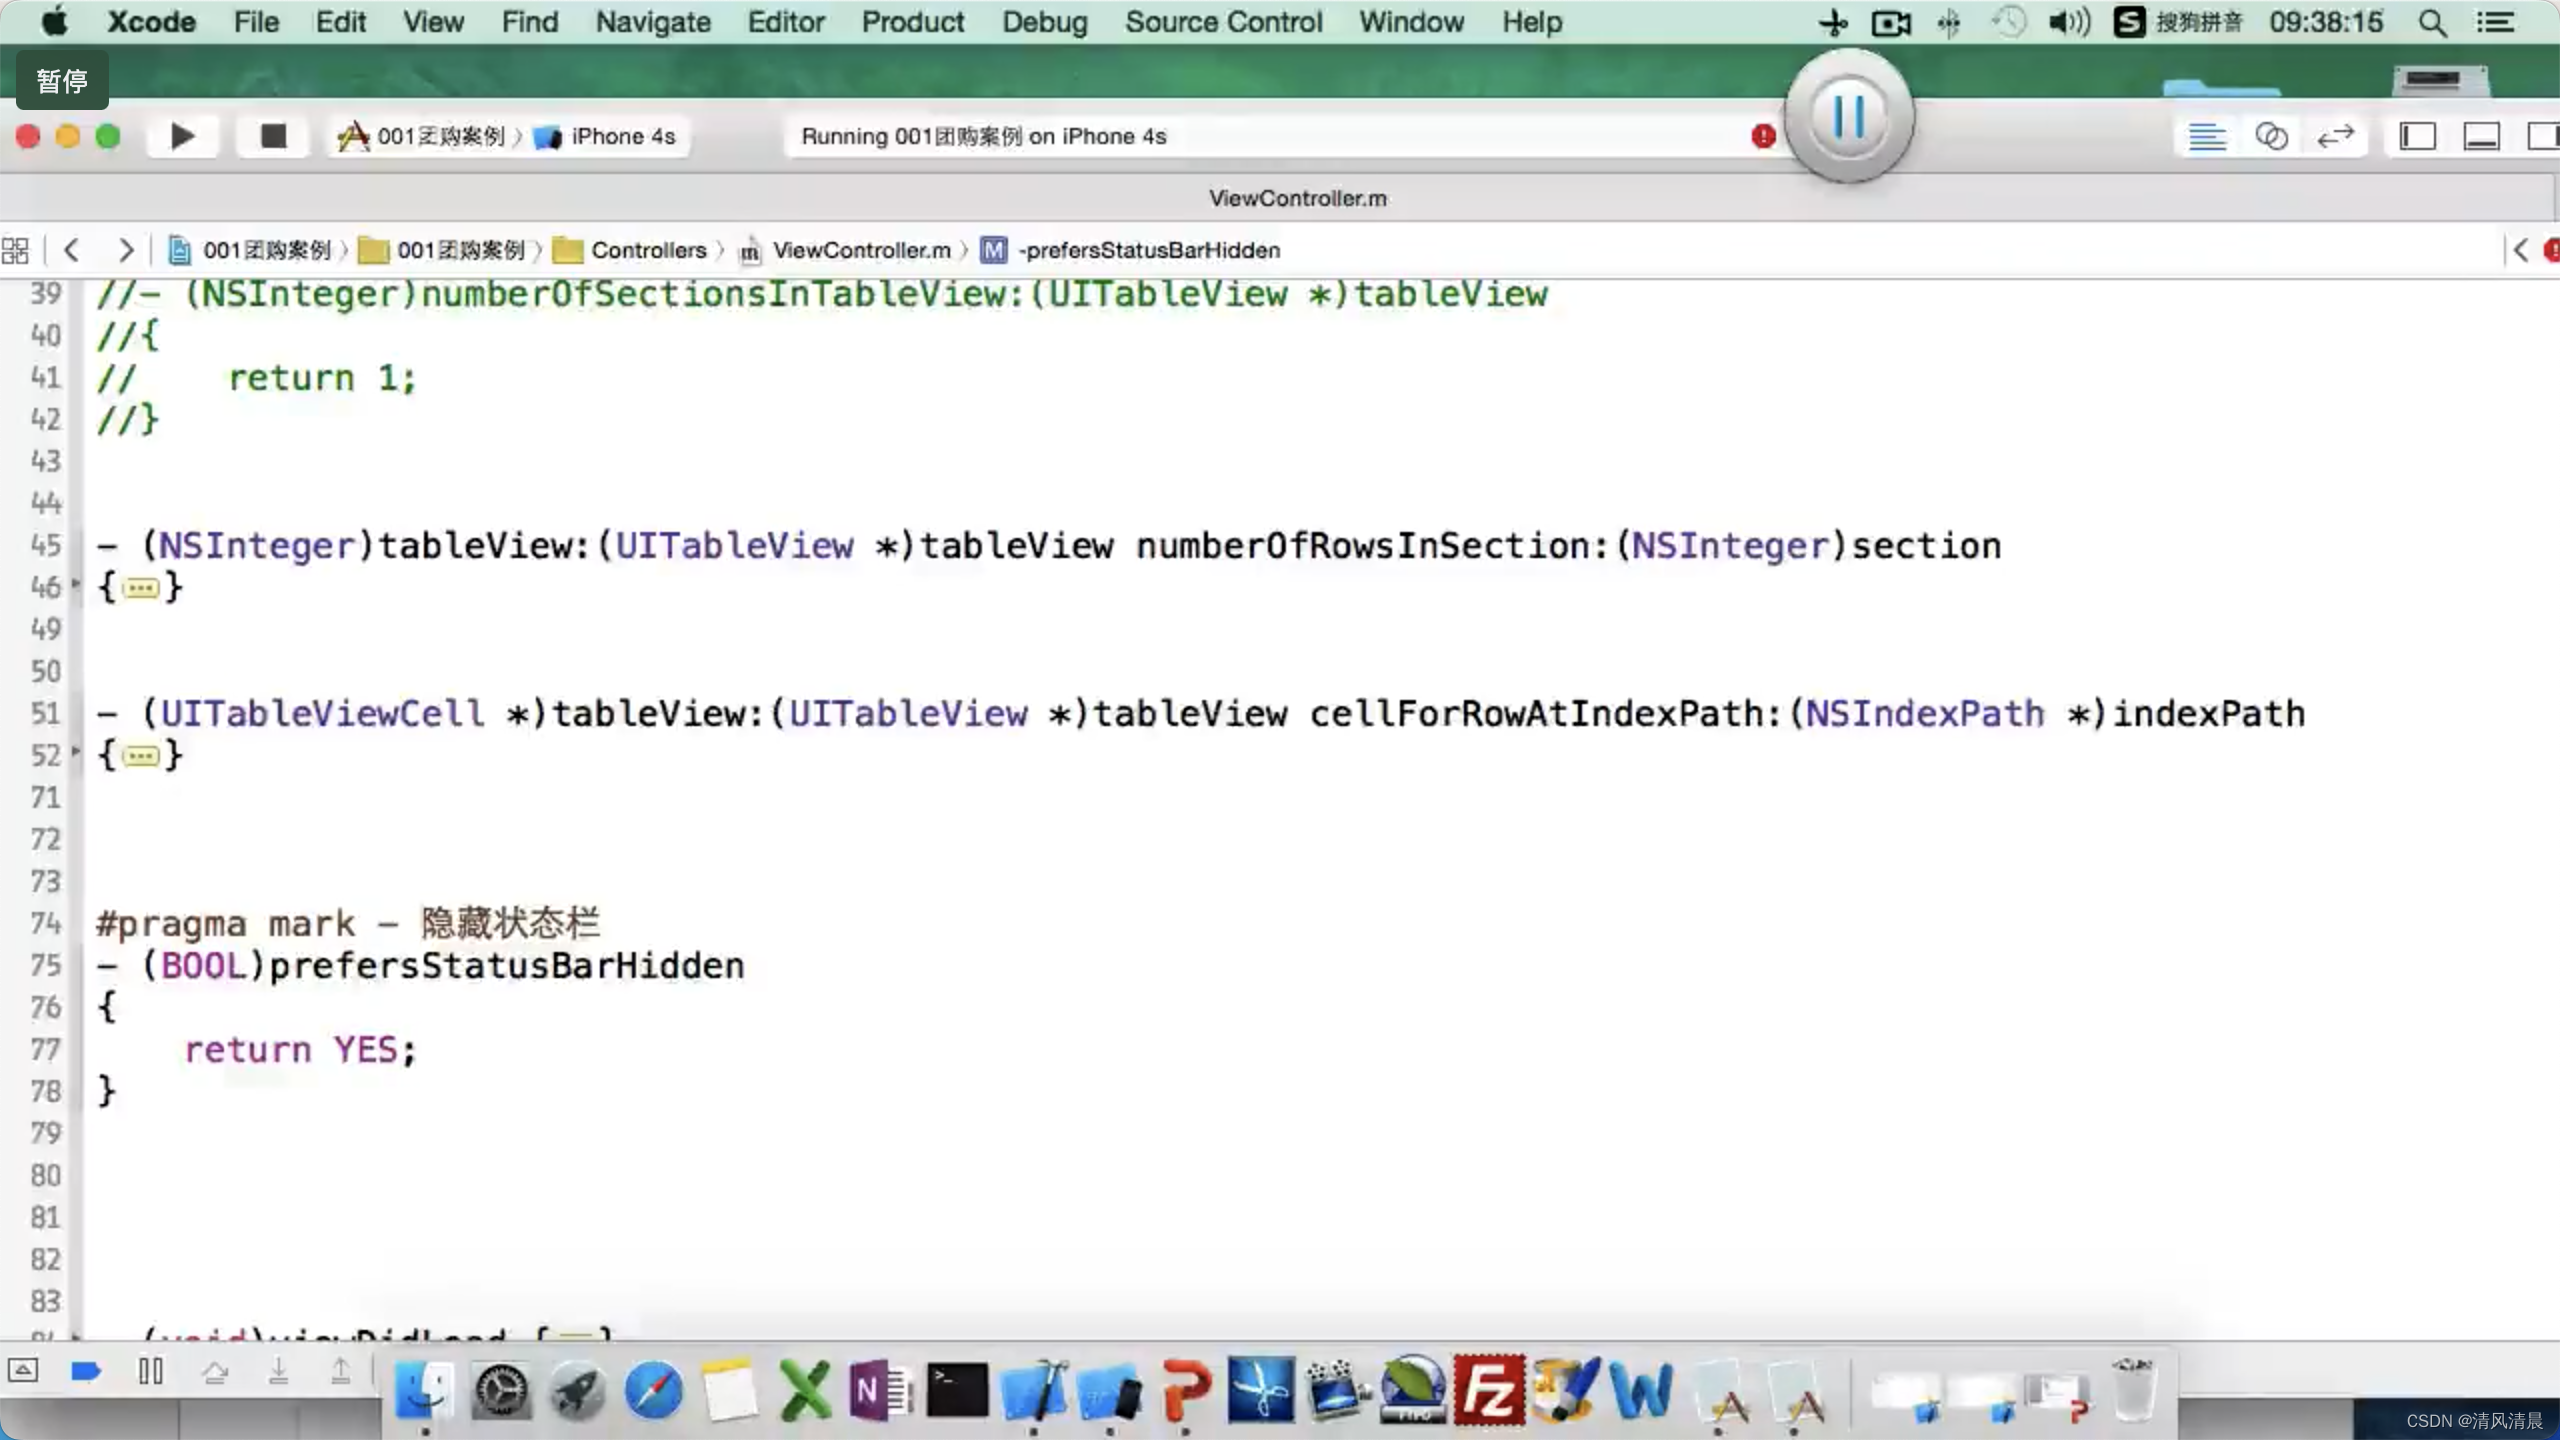Toggle the Navigator panel visibility
This screenshot has width=2560, height=1440.
point(2417,136)
